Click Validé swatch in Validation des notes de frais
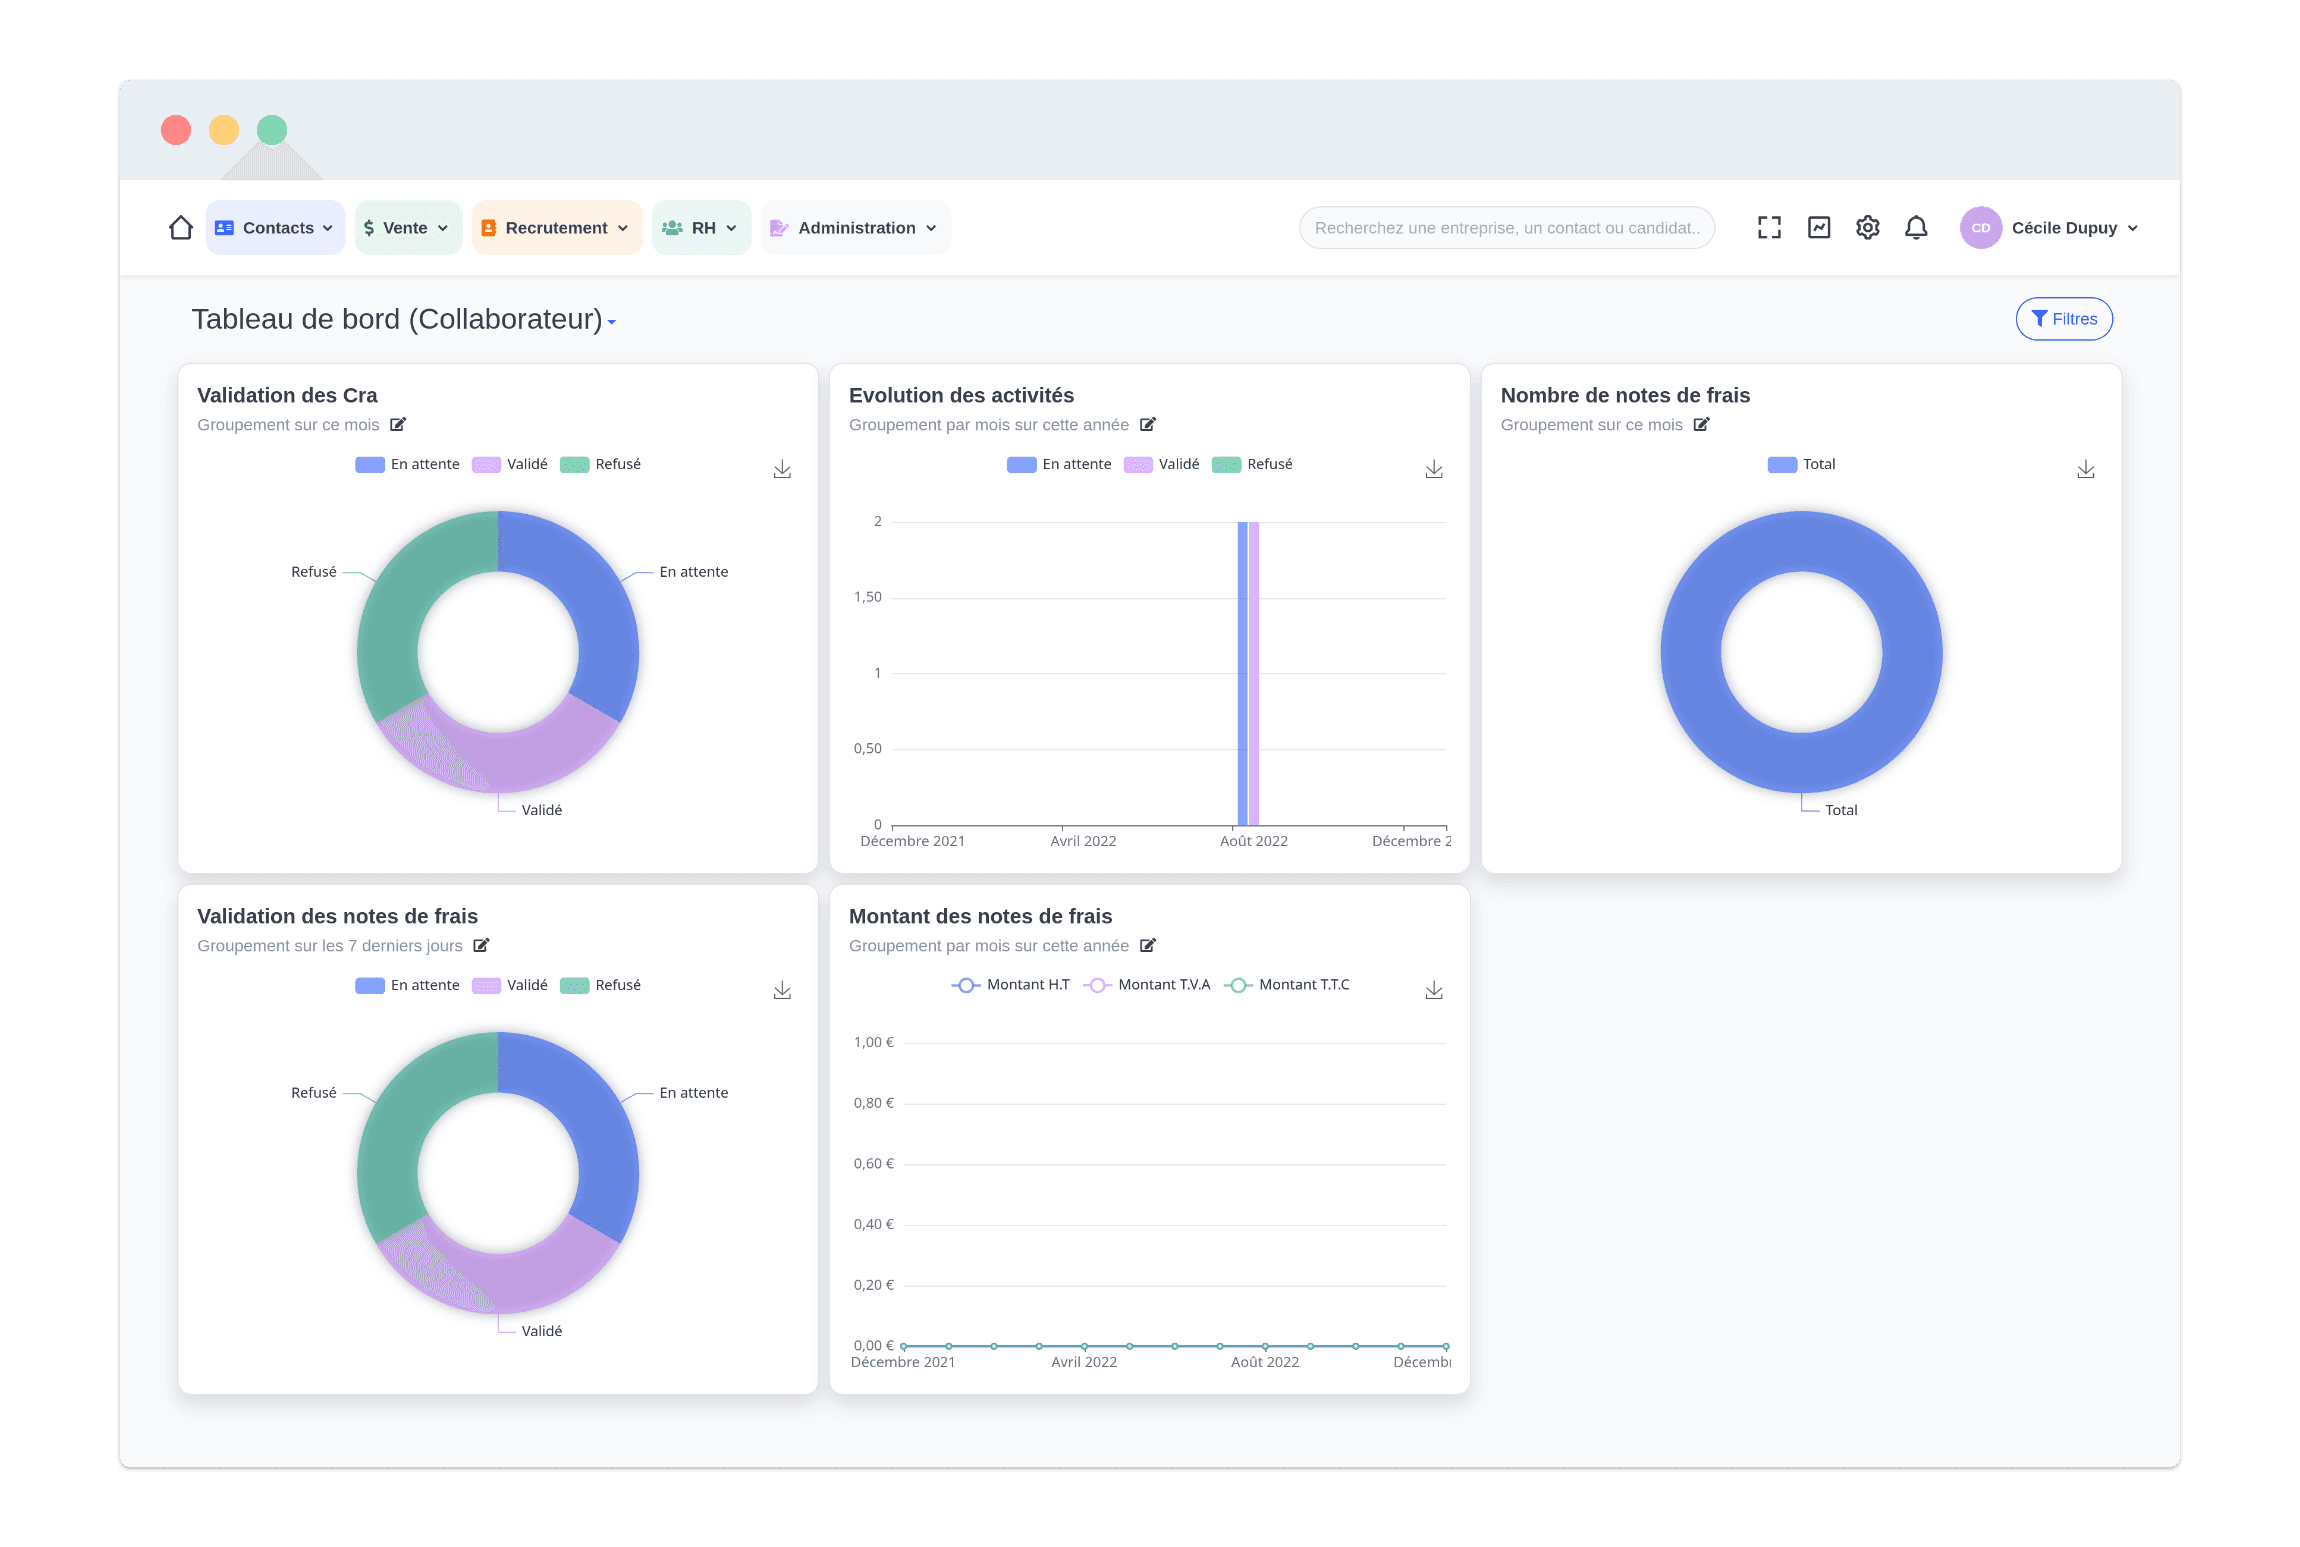Screen dimensions: 2300x1547 tap(486, 986)
